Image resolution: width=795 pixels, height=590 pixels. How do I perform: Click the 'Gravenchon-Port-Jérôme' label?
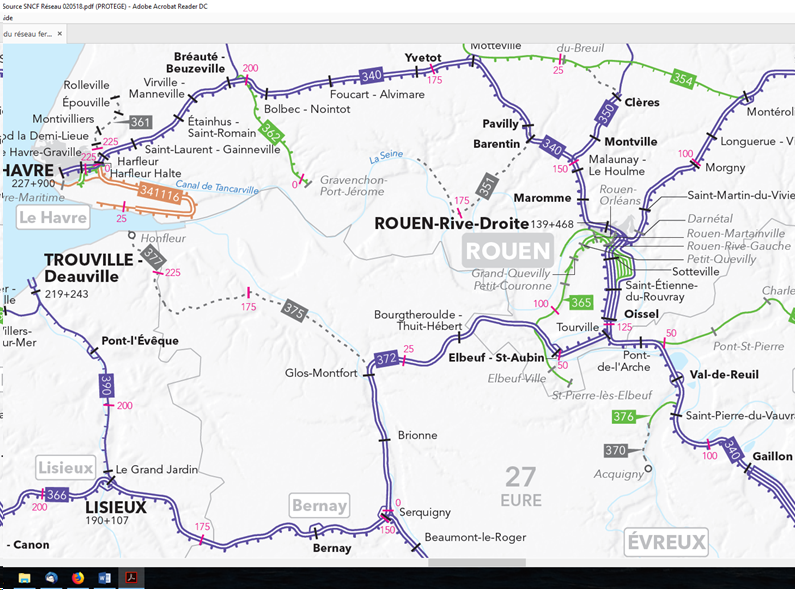point(353,186)
